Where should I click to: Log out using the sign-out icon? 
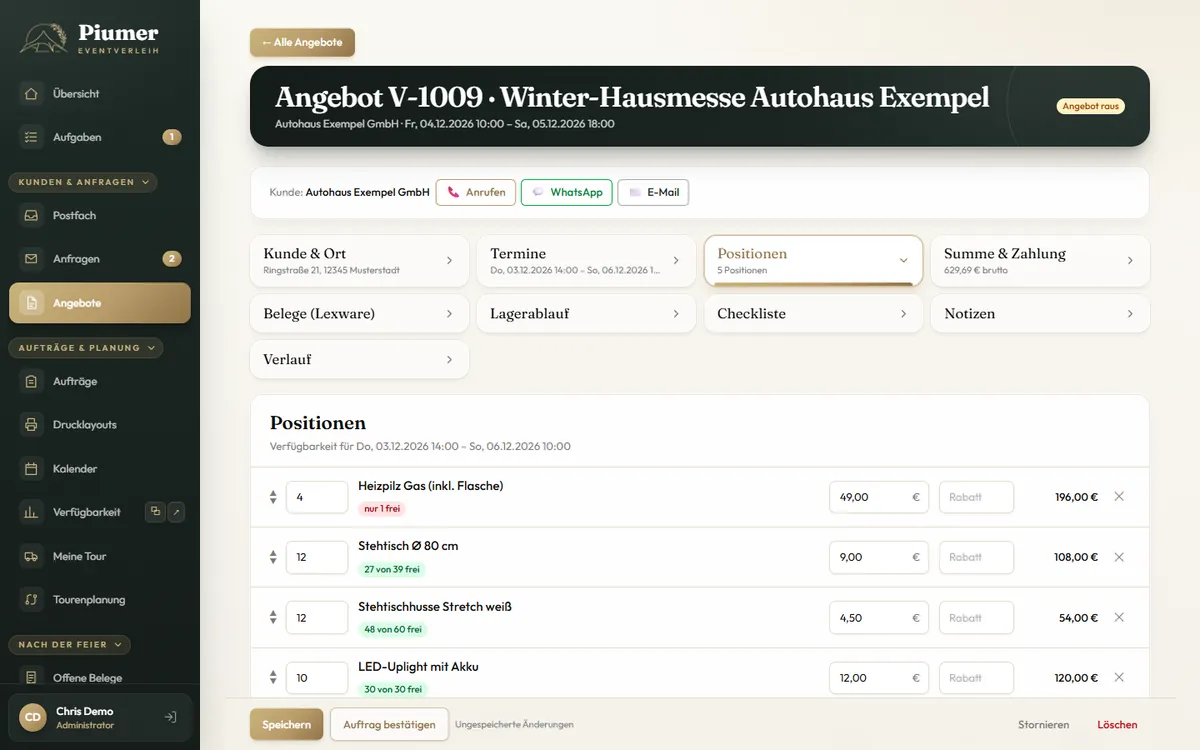click(x=171, y=717)
